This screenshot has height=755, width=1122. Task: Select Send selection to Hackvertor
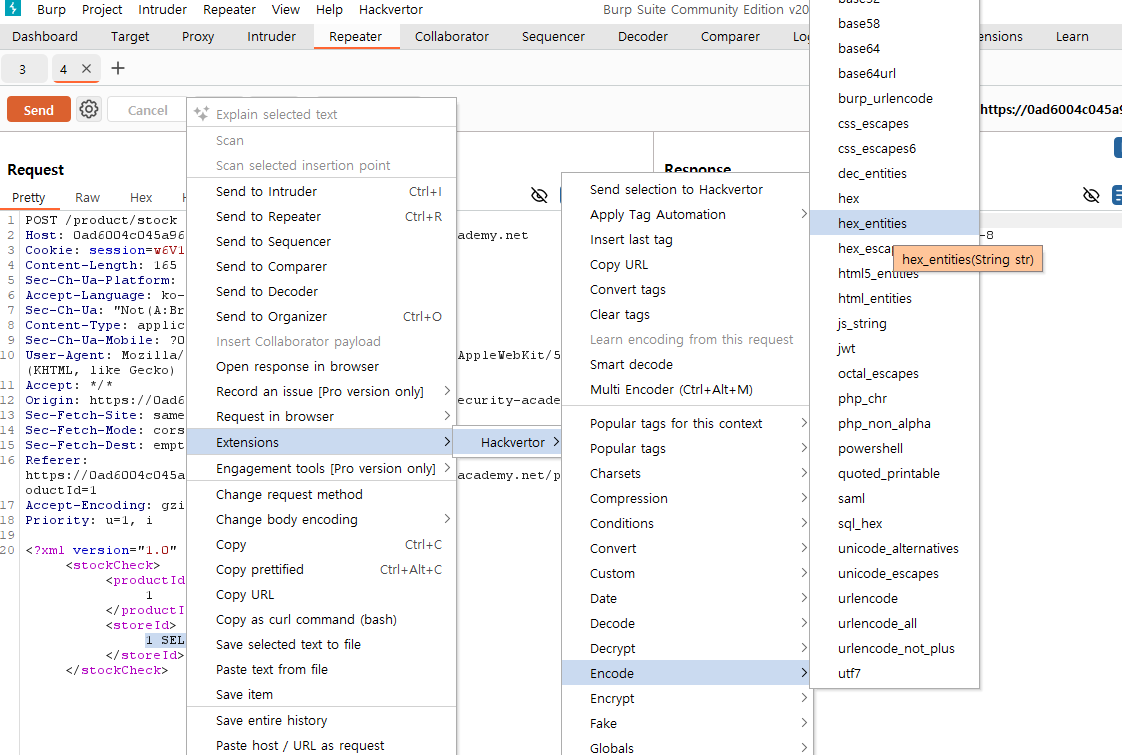pyautogui.click(x=676, y=189)
